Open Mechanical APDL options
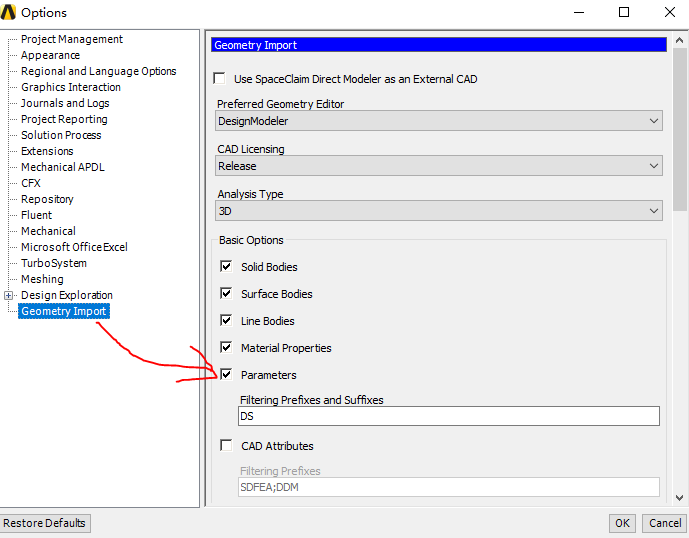 point(63,167)
